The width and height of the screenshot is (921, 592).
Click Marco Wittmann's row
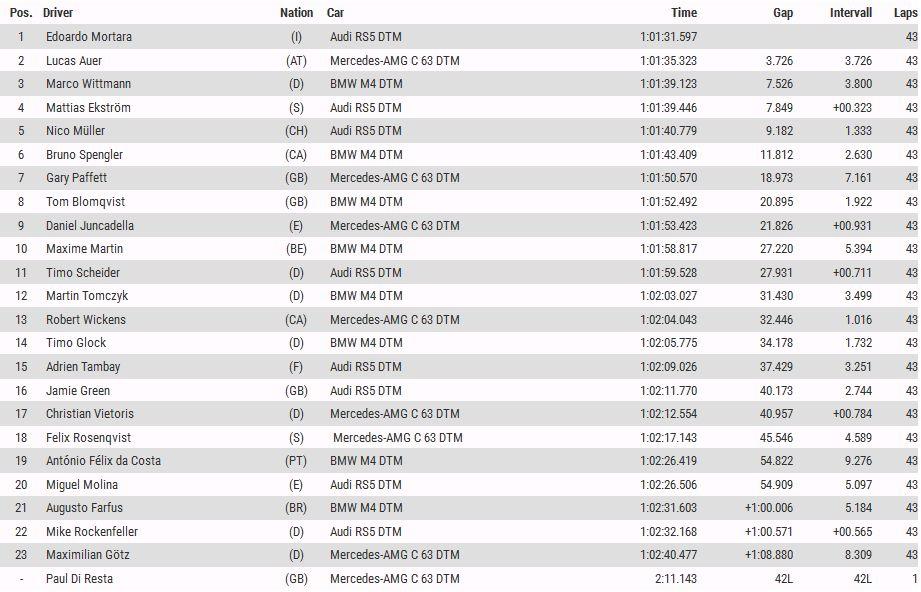coord(460,83)
